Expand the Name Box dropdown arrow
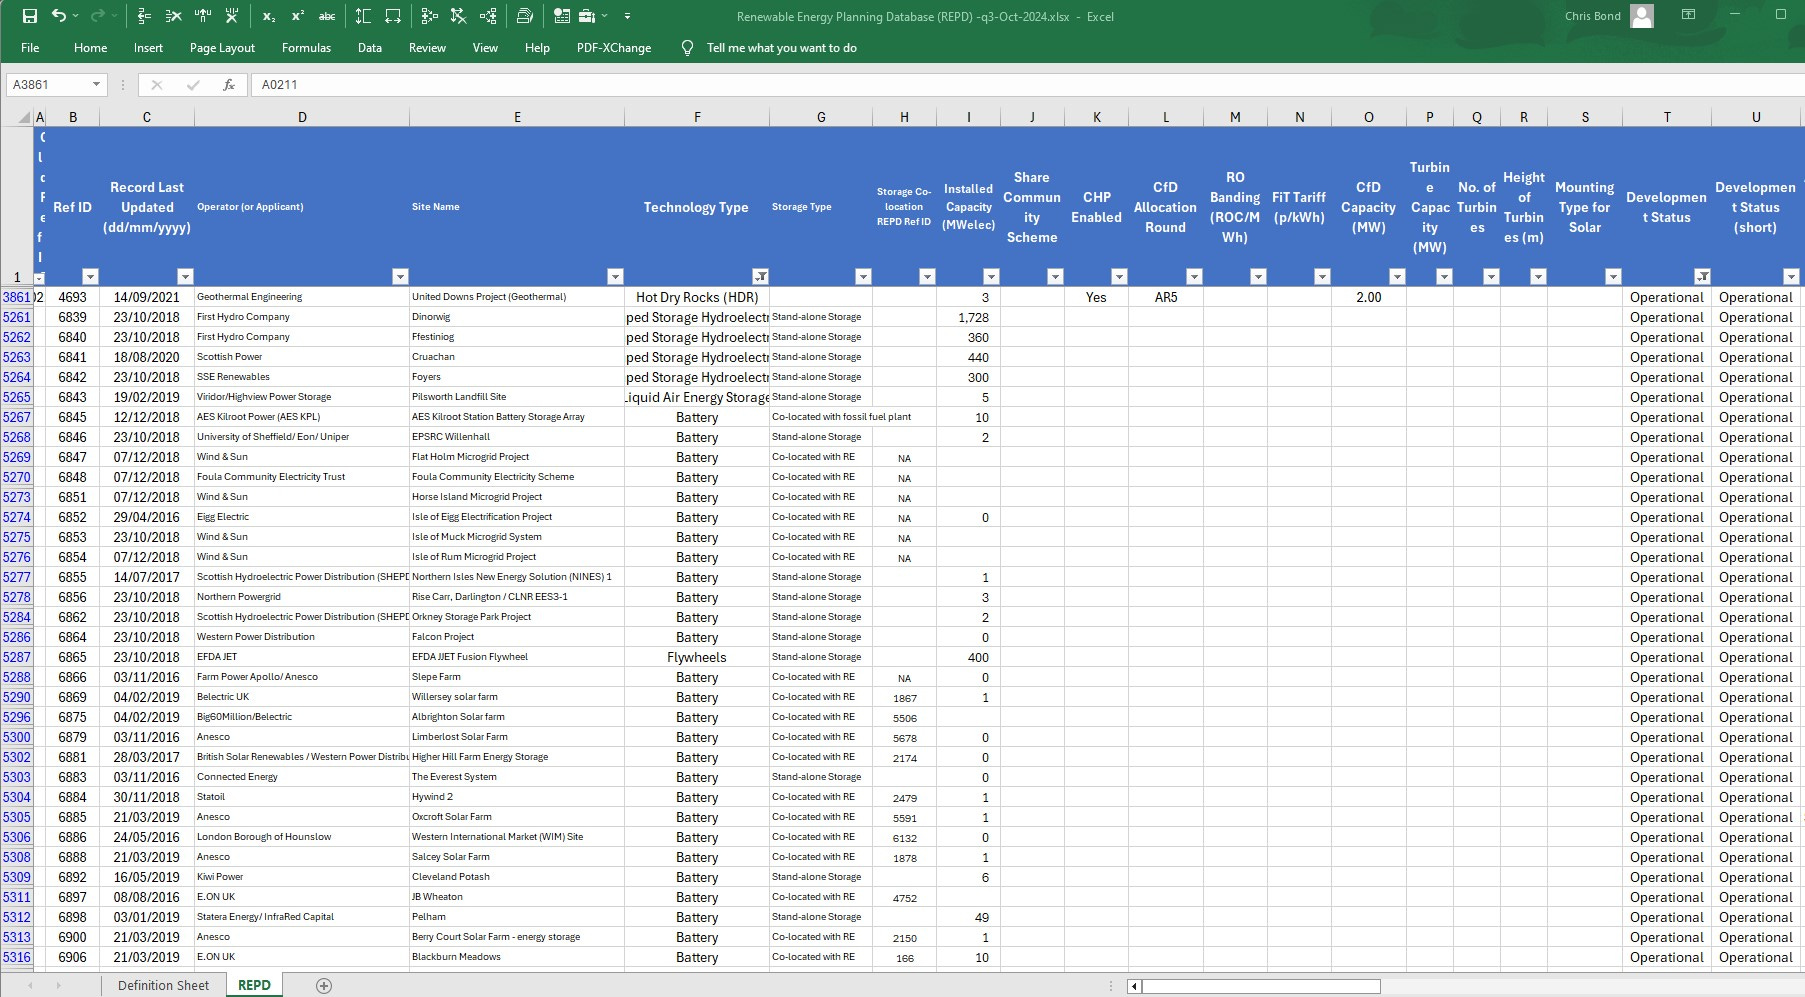Image resolution: width=1805 pixels, height=997 pixels. point(96,85)
